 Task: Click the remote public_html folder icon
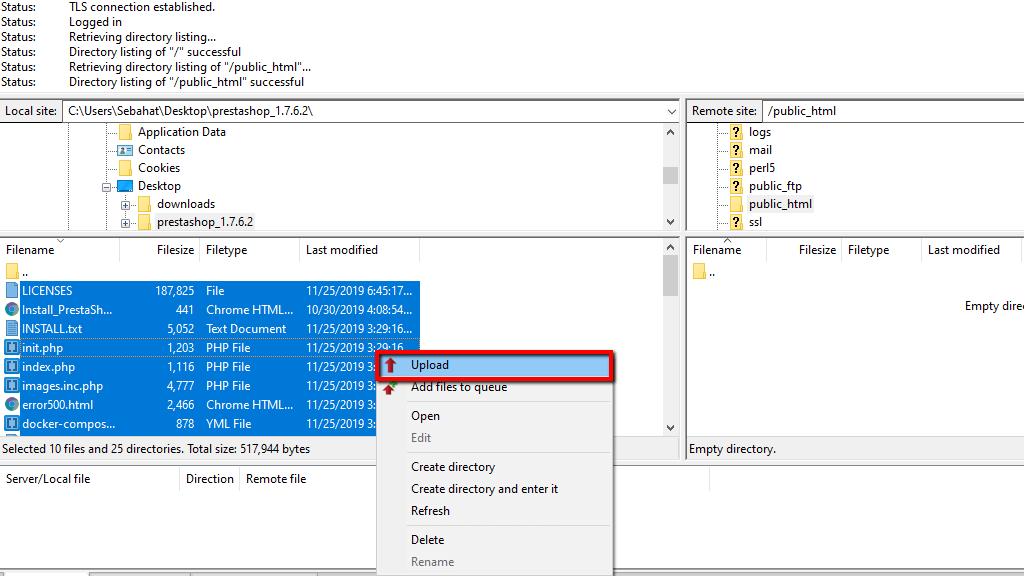click(x=736, y=204)
